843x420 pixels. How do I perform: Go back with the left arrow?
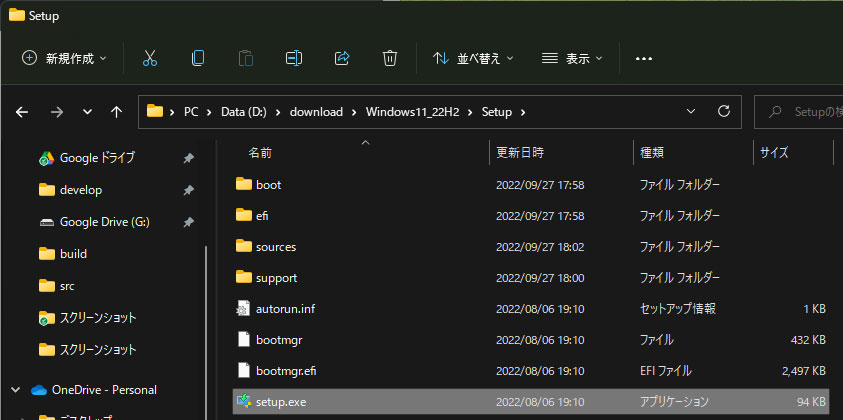coord(22,112)
